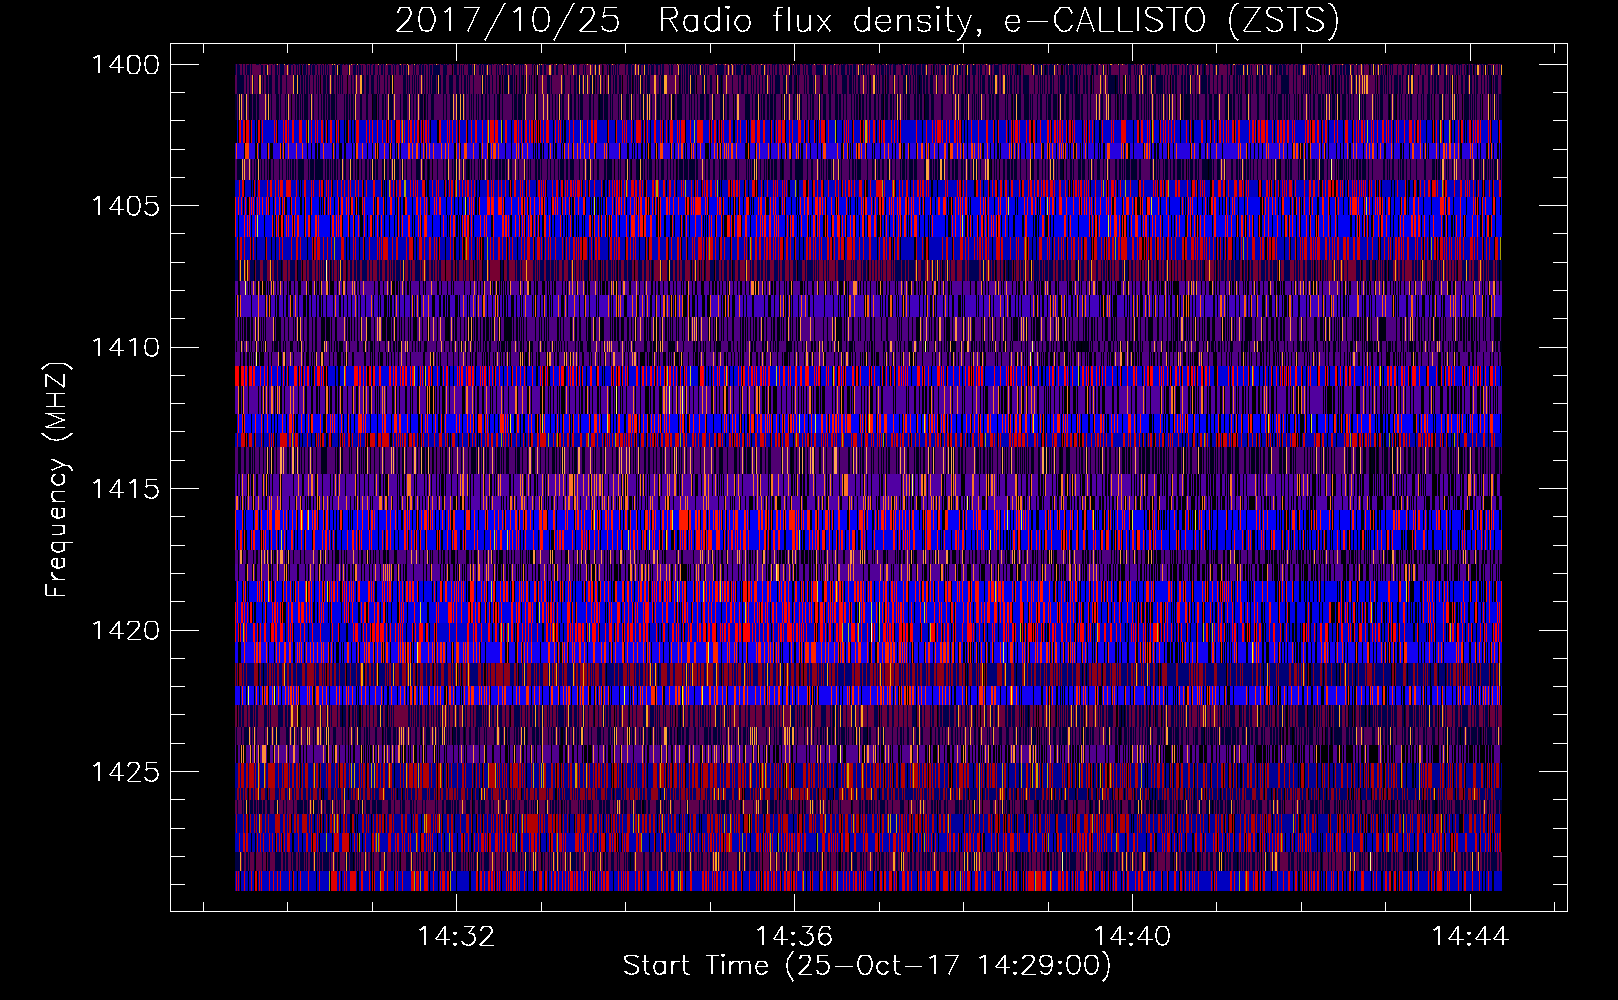The height and width of the screenshot is (1000, 1618).
Task: Click the 14:44 time tick label
Action: (1470, 936)
